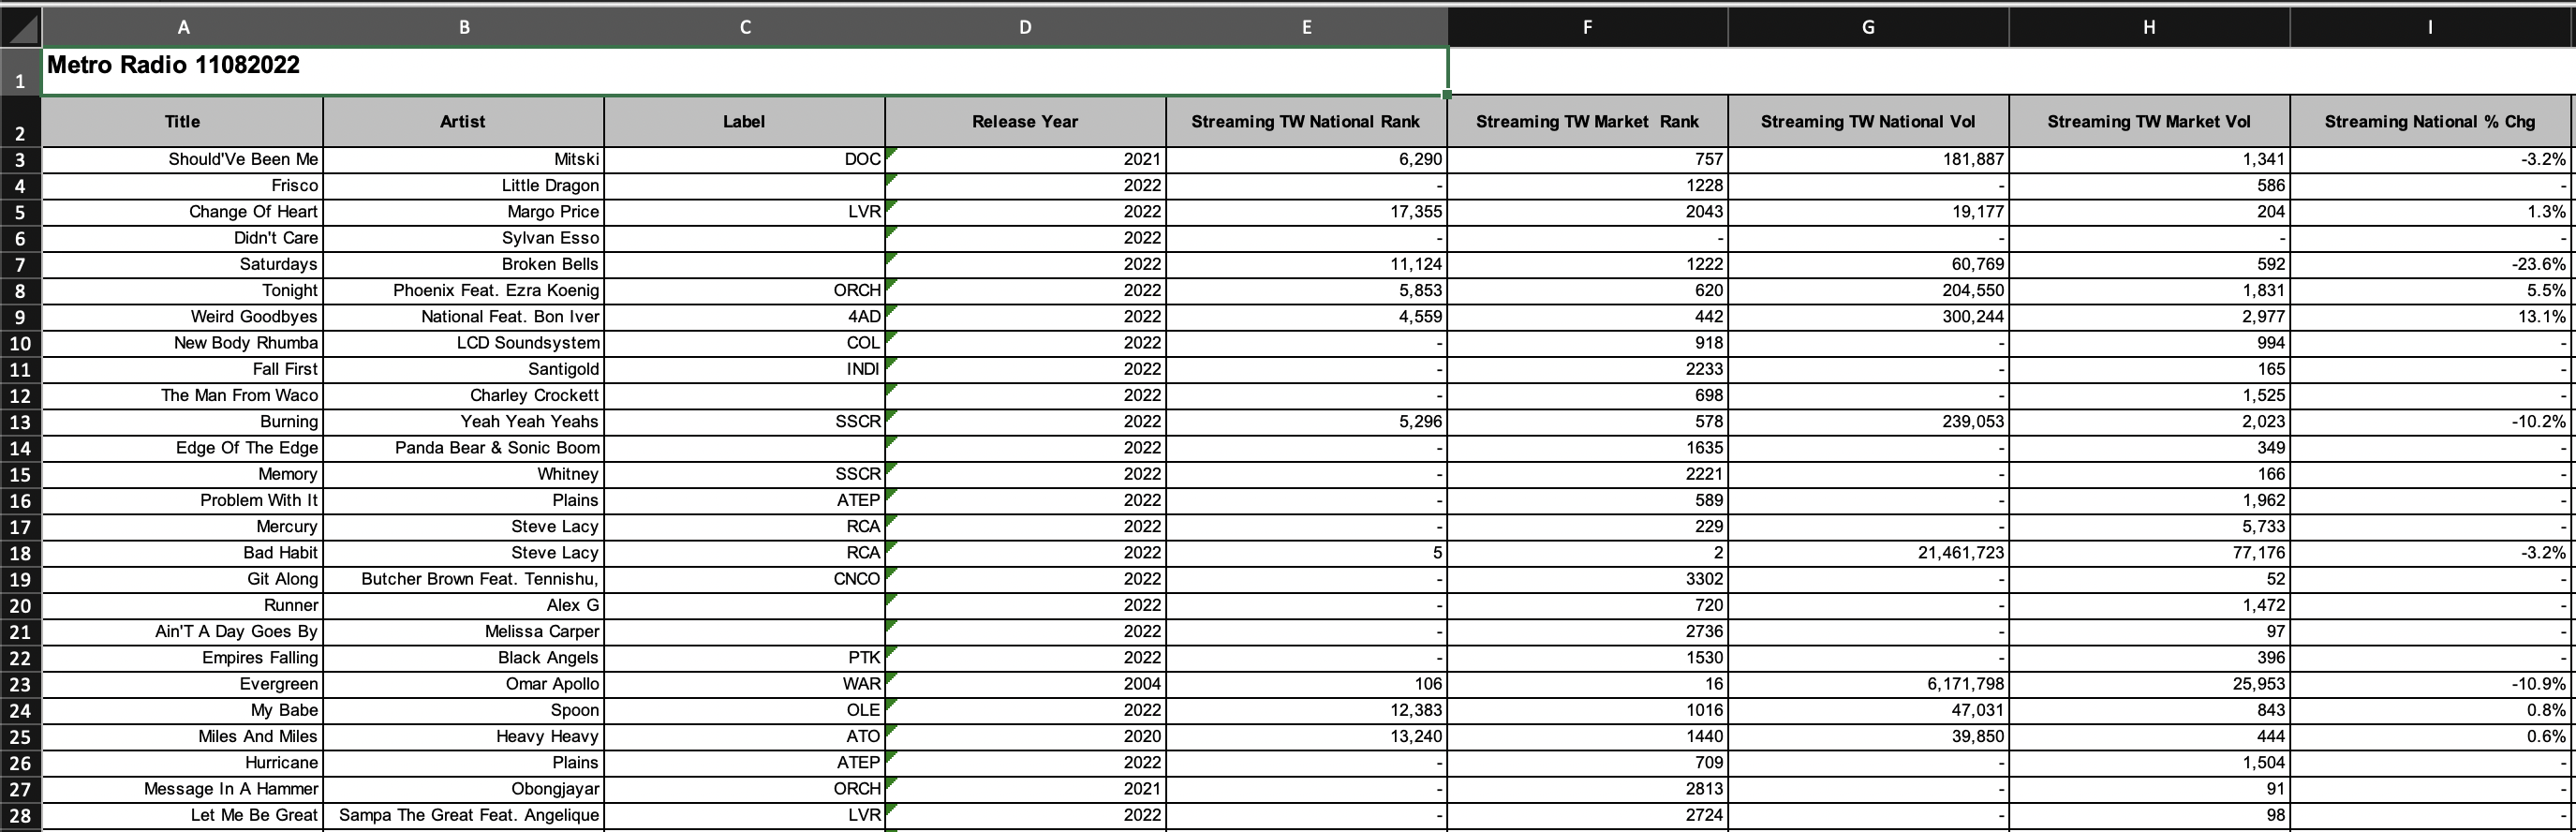2576x832 pixels.
Task: Select national volume cell '204,550'
Action: [1868, 290]
